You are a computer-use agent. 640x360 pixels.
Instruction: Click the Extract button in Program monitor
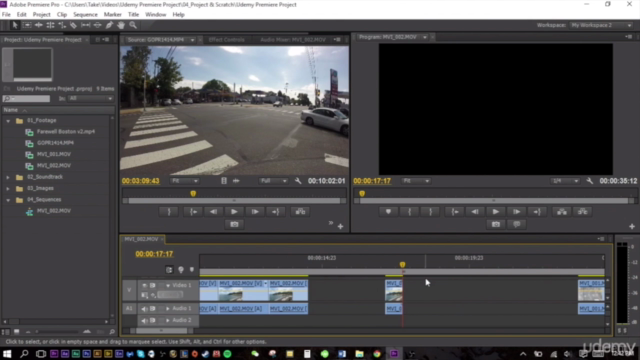click(582, 211)
